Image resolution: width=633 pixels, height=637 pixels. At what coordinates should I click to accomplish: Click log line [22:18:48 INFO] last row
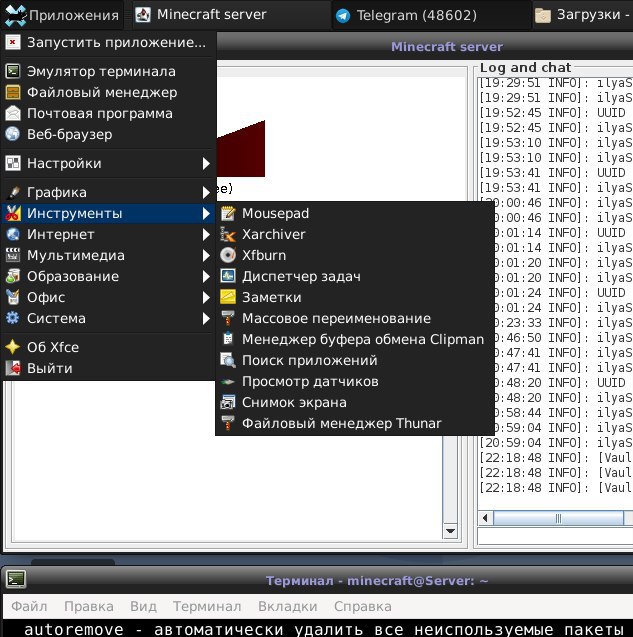555,488
